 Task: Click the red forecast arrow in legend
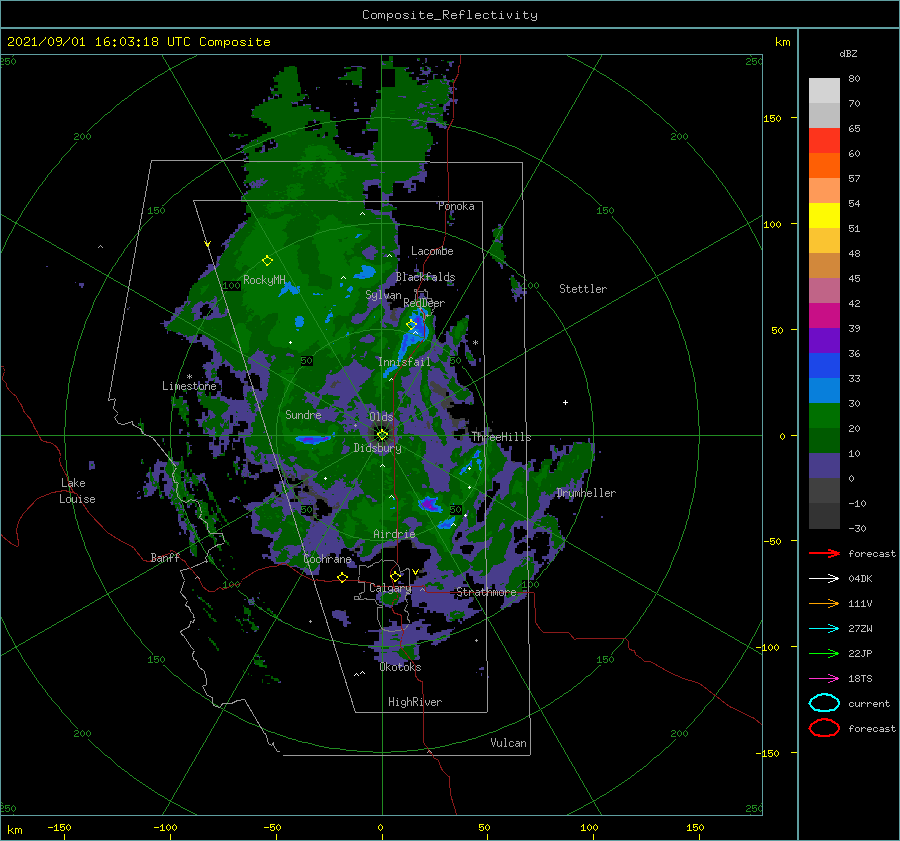[824, 553]
